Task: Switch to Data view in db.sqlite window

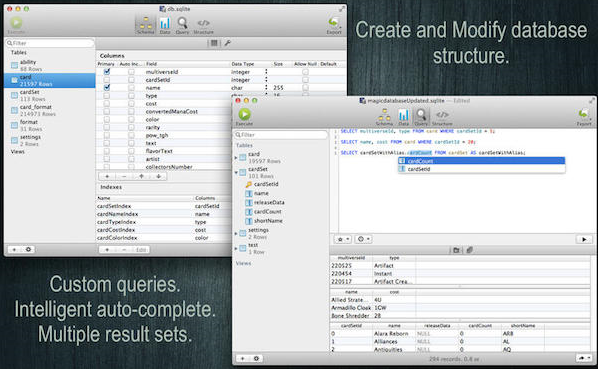Action: (165, 25)
